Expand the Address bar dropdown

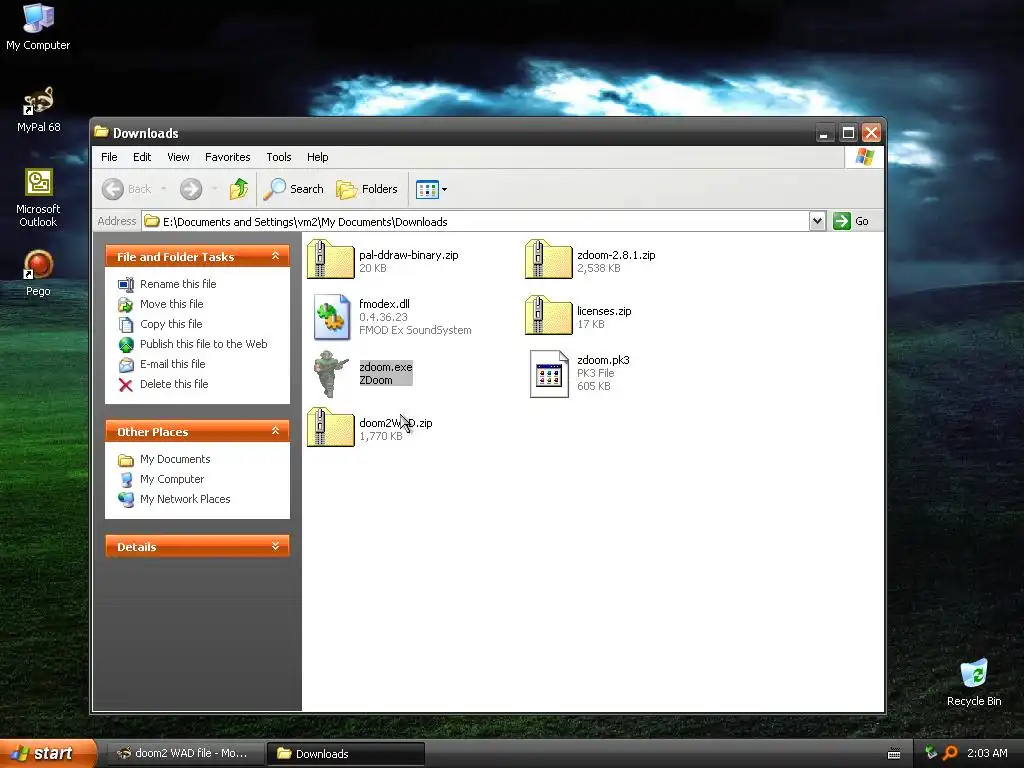click(x=817, y=221)
